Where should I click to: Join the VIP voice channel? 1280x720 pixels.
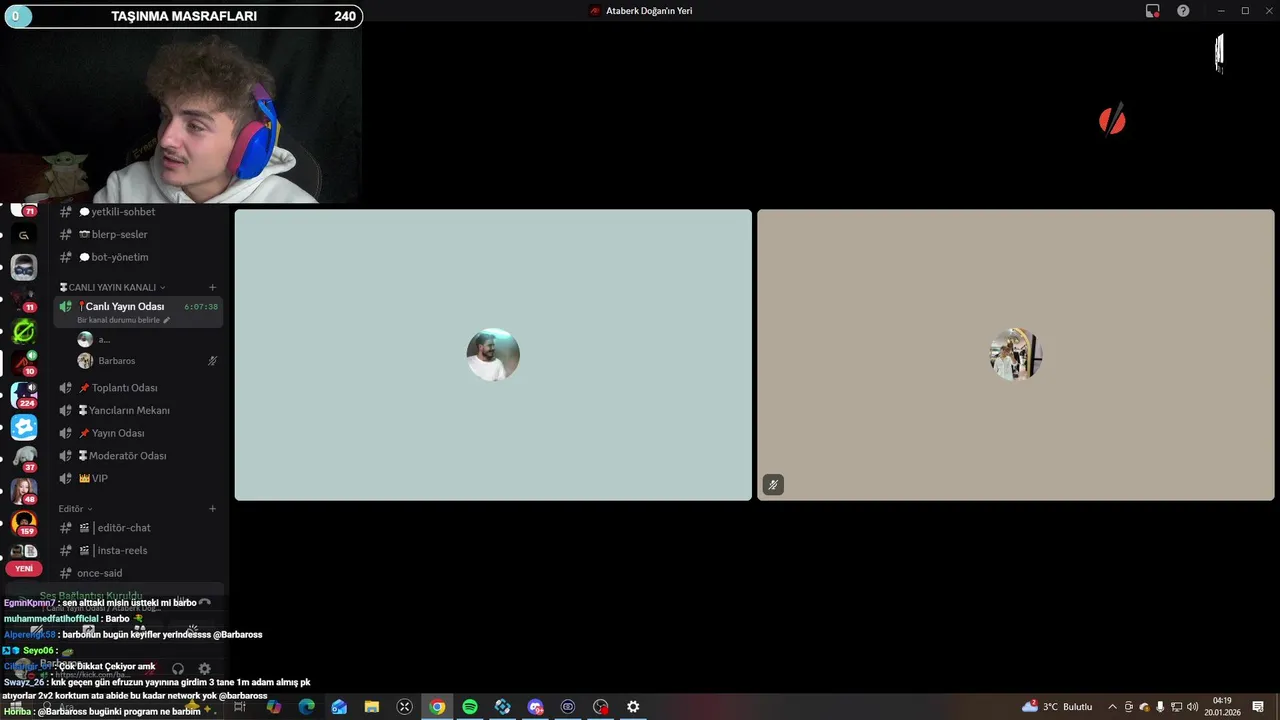click(x=140, y=478)
